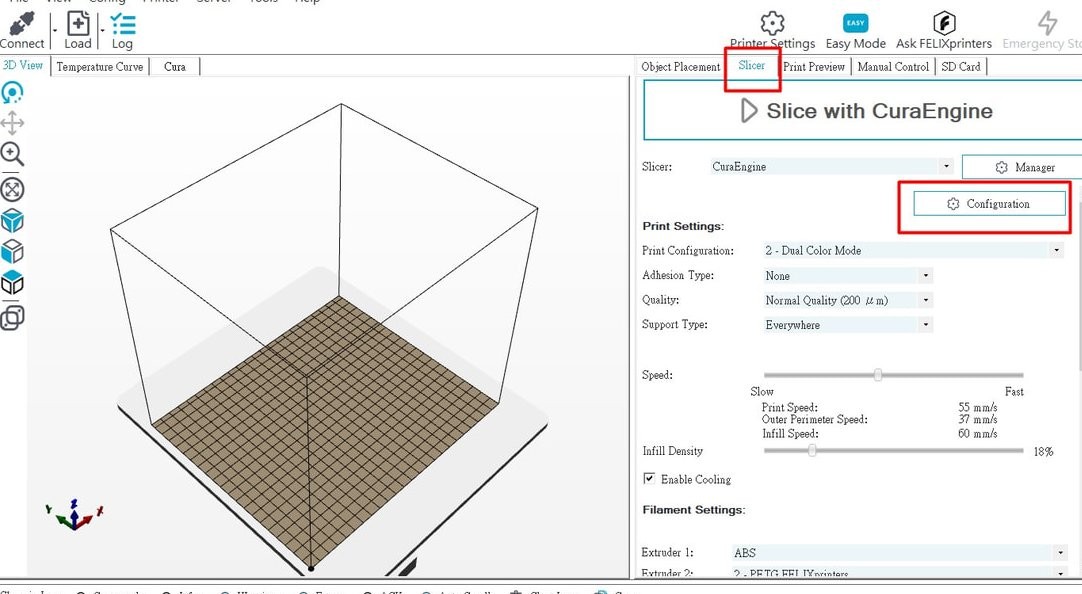Click the Ask FELIXprinters icon
The height and width of the screenshot is (594, 1082).
click(x=943, y=25)
